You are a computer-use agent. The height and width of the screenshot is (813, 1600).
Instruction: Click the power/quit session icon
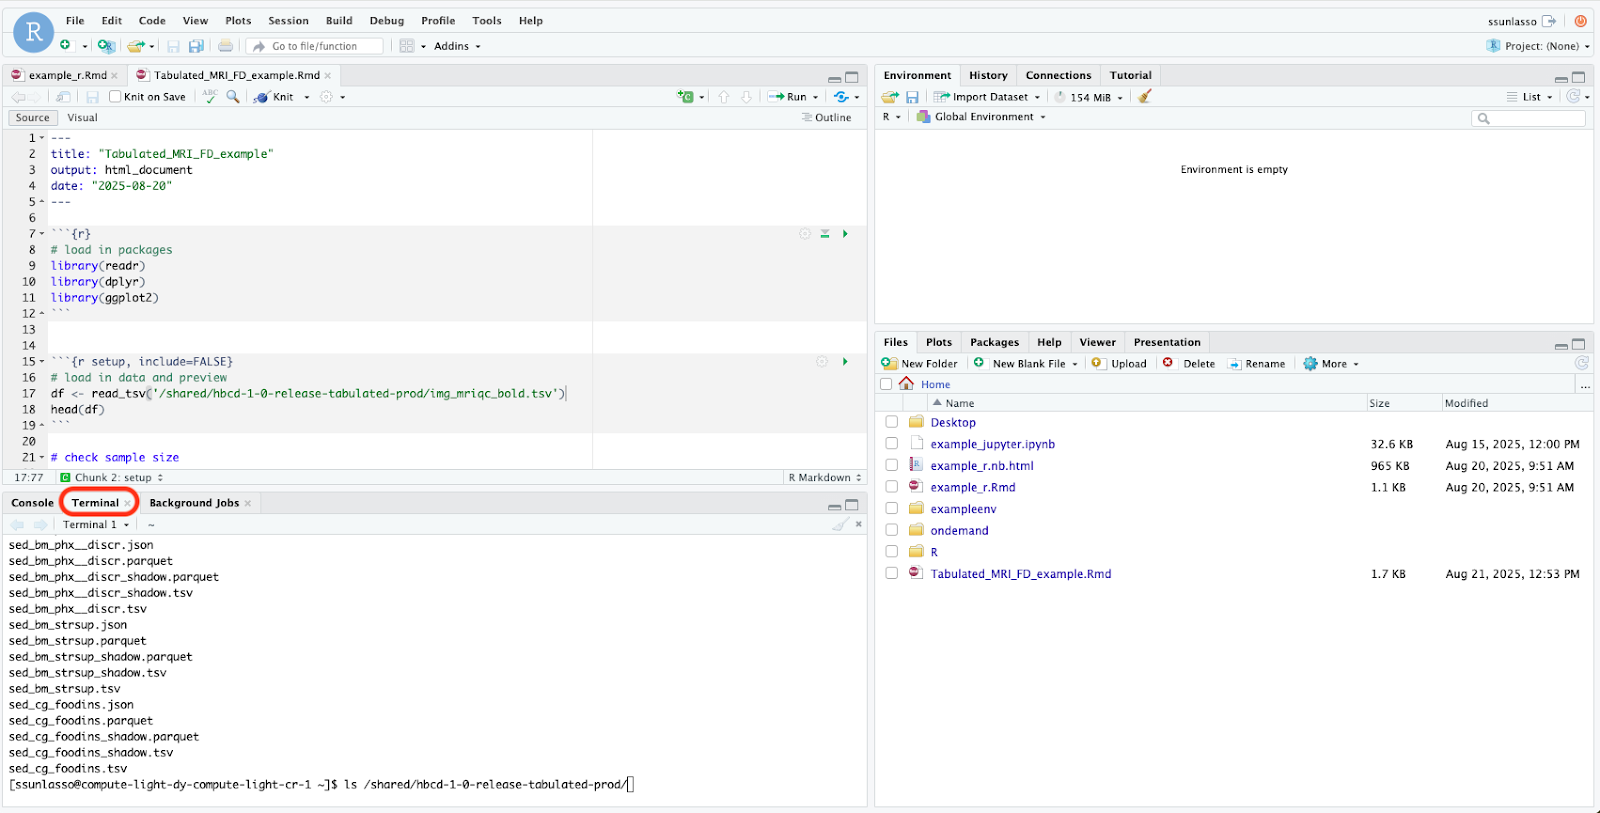tap(1580, 21)
